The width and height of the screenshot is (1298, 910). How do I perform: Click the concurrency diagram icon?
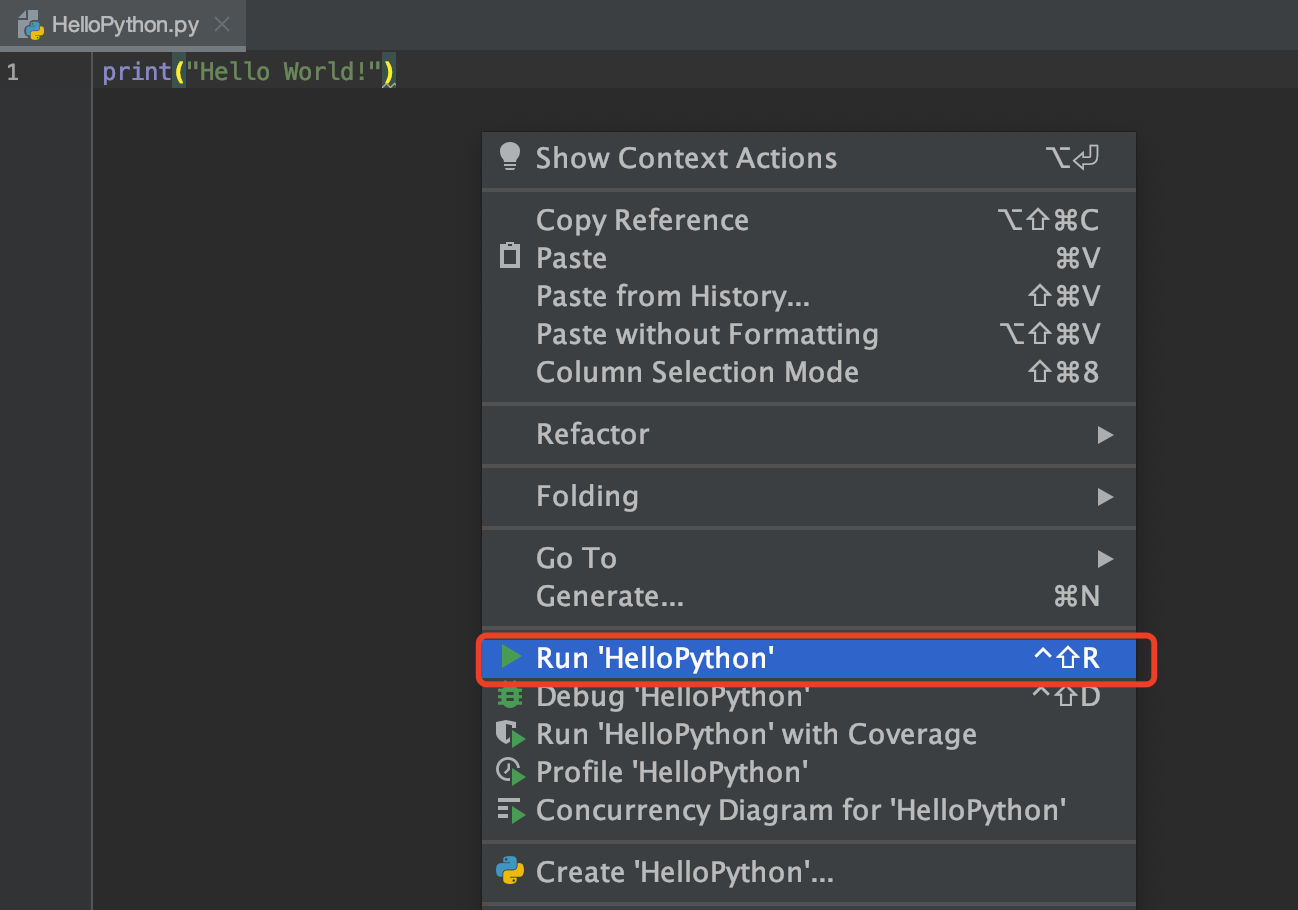510,811
